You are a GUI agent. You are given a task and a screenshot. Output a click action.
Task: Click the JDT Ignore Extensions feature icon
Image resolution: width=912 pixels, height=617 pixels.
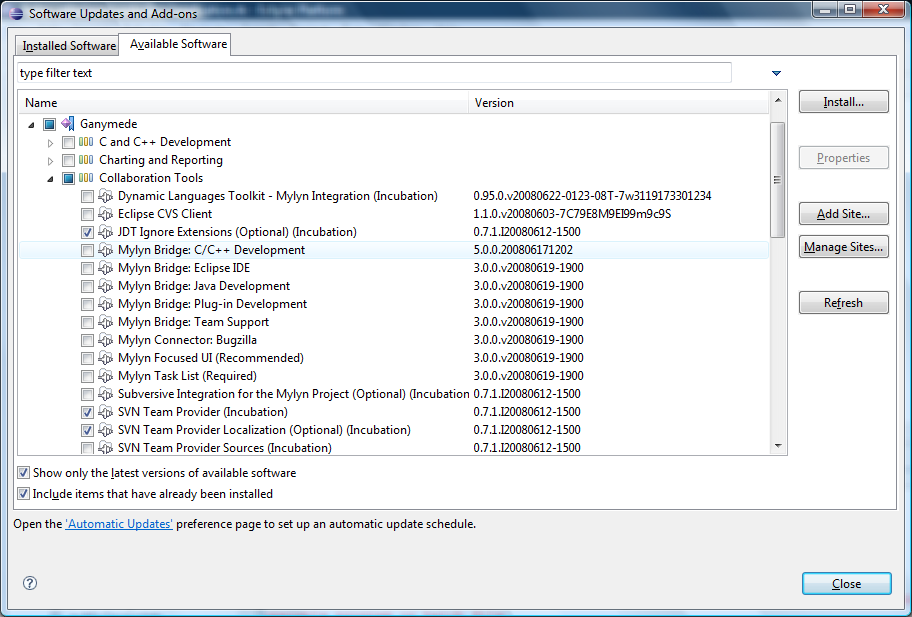tap(105, 232)
